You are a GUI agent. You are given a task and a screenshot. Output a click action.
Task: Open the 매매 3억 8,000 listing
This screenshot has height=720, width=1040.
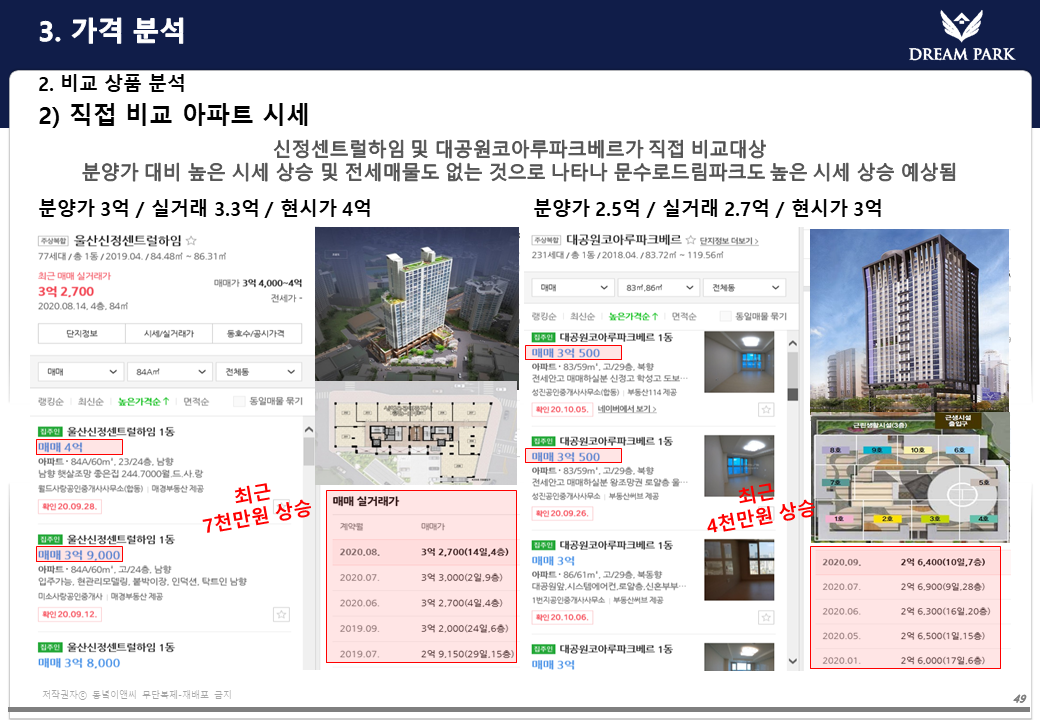[79, 663]
